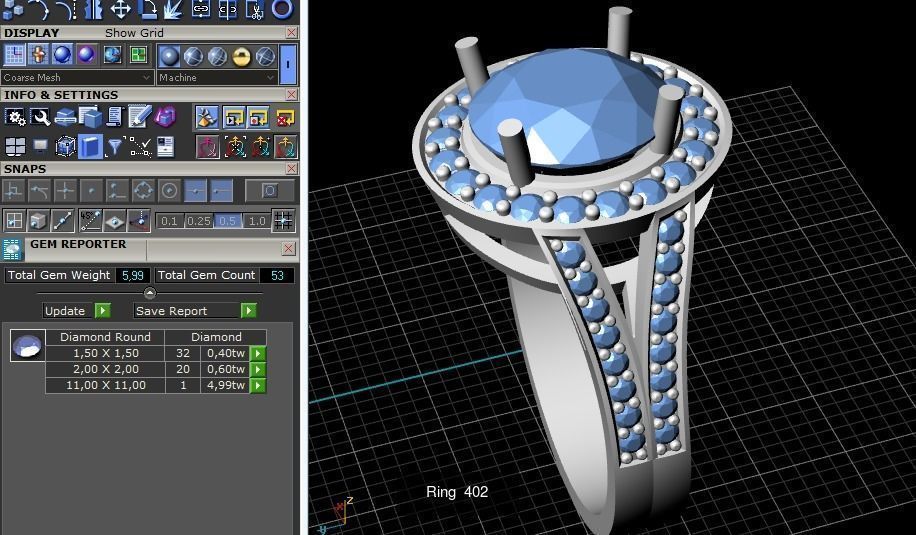Image resolution: width=916 pixels, height=535 pixels.
Task: Set snap increment to 0.1
Action: [169, 221]
